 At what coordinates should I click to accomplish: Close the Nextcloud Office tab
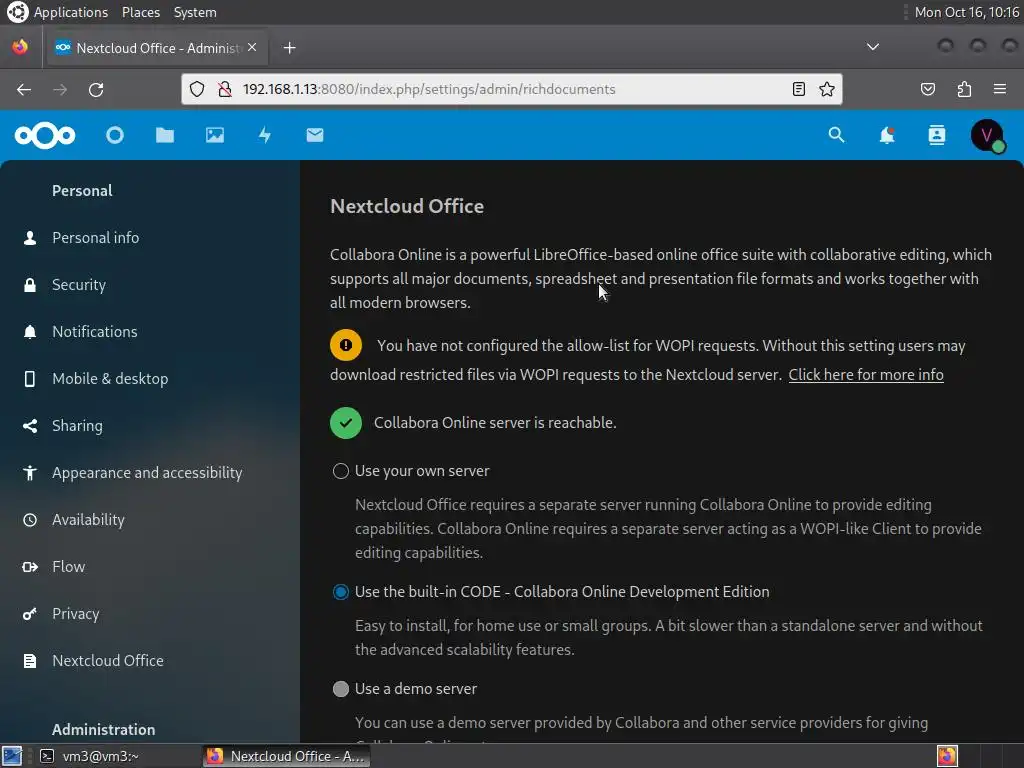(x=252, y=48)
